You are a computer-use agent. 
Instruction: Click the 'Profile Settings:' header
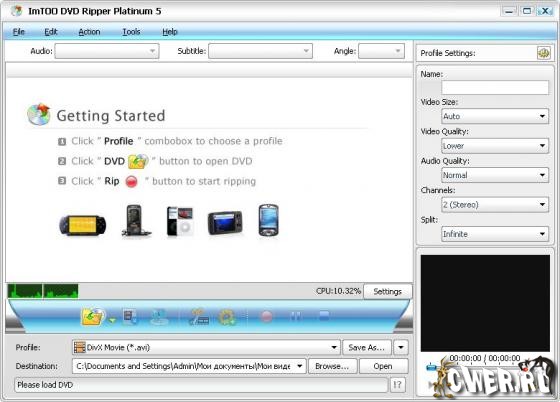448,53
